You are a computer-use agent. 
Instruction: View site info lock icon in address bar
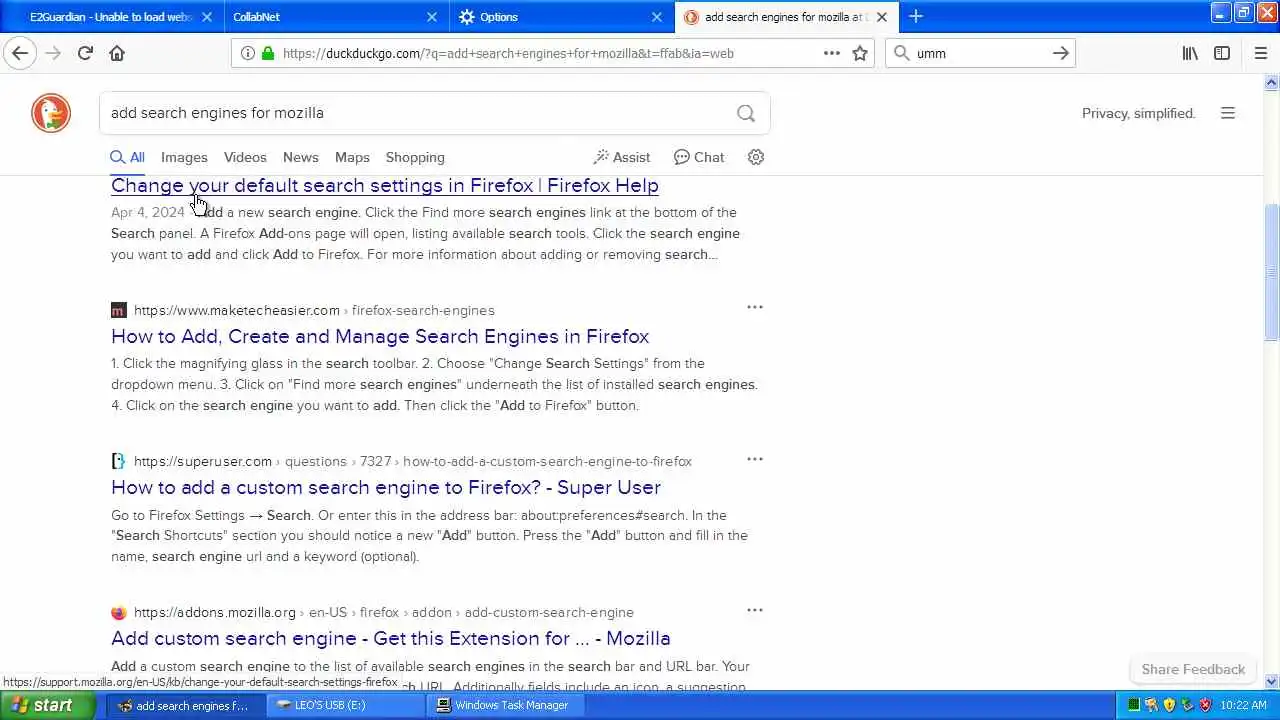(x=267, y=53)
